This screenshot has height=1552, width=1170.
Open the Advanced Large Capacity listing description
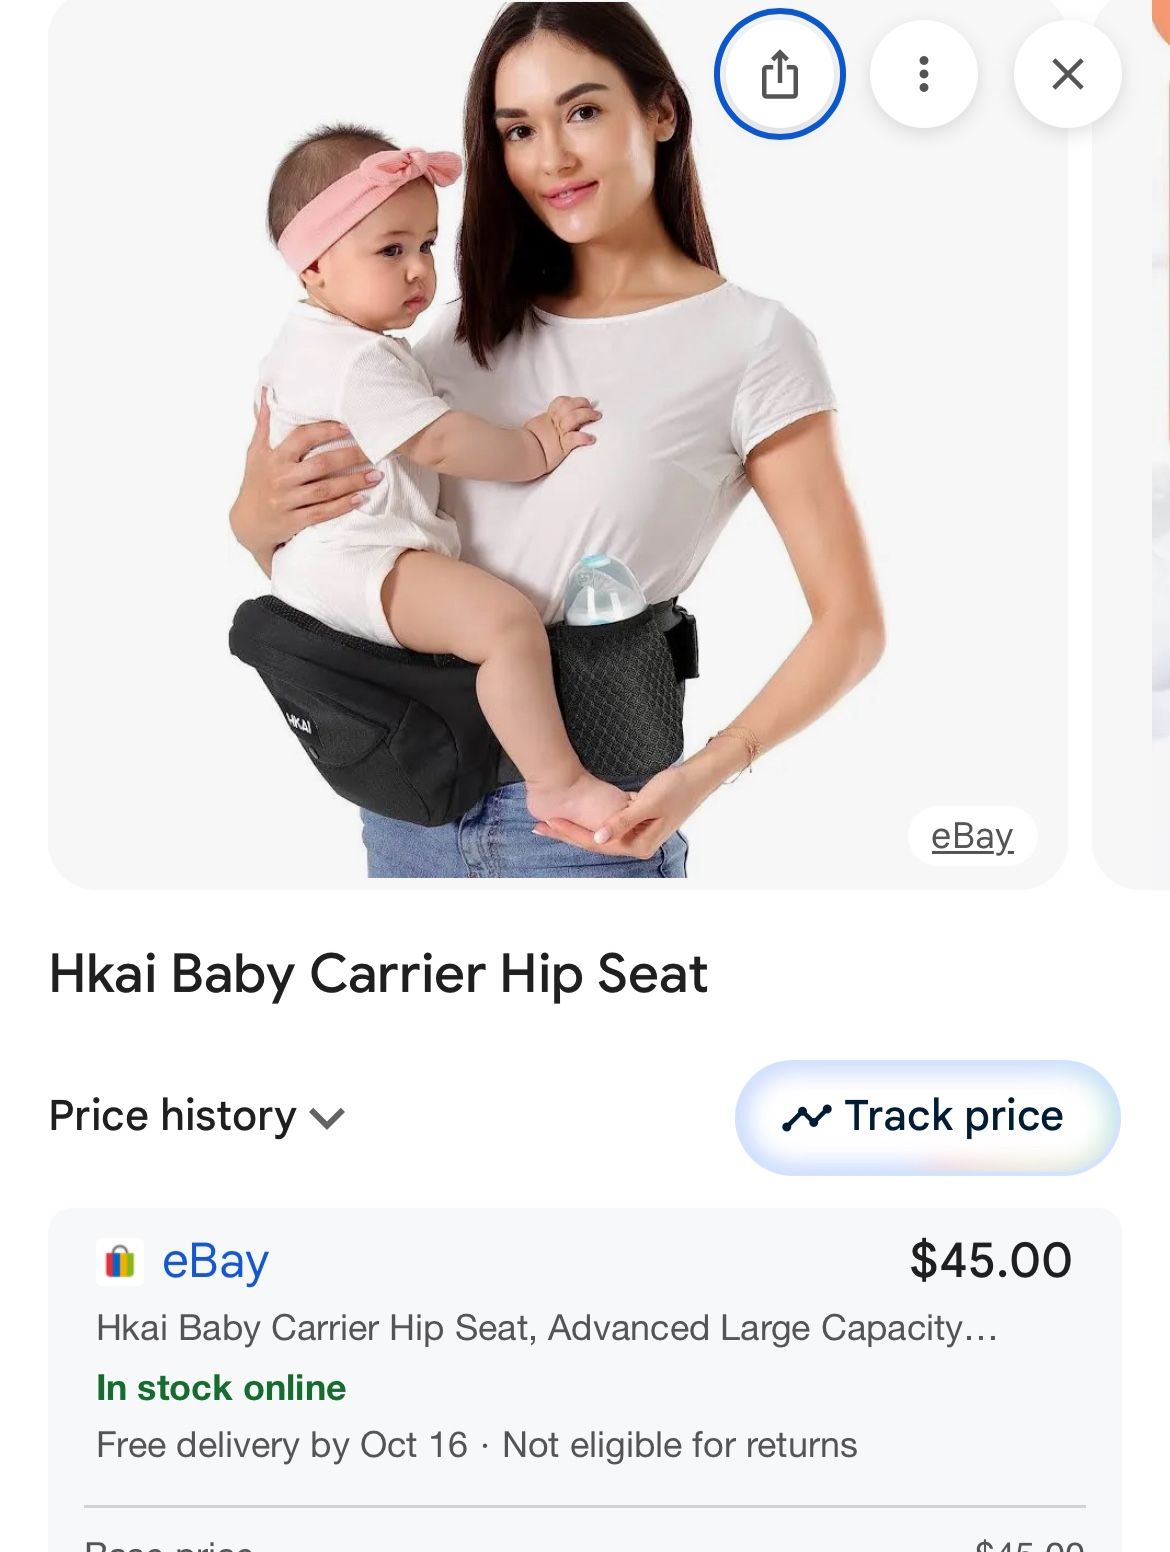[x=547, y=1328]
